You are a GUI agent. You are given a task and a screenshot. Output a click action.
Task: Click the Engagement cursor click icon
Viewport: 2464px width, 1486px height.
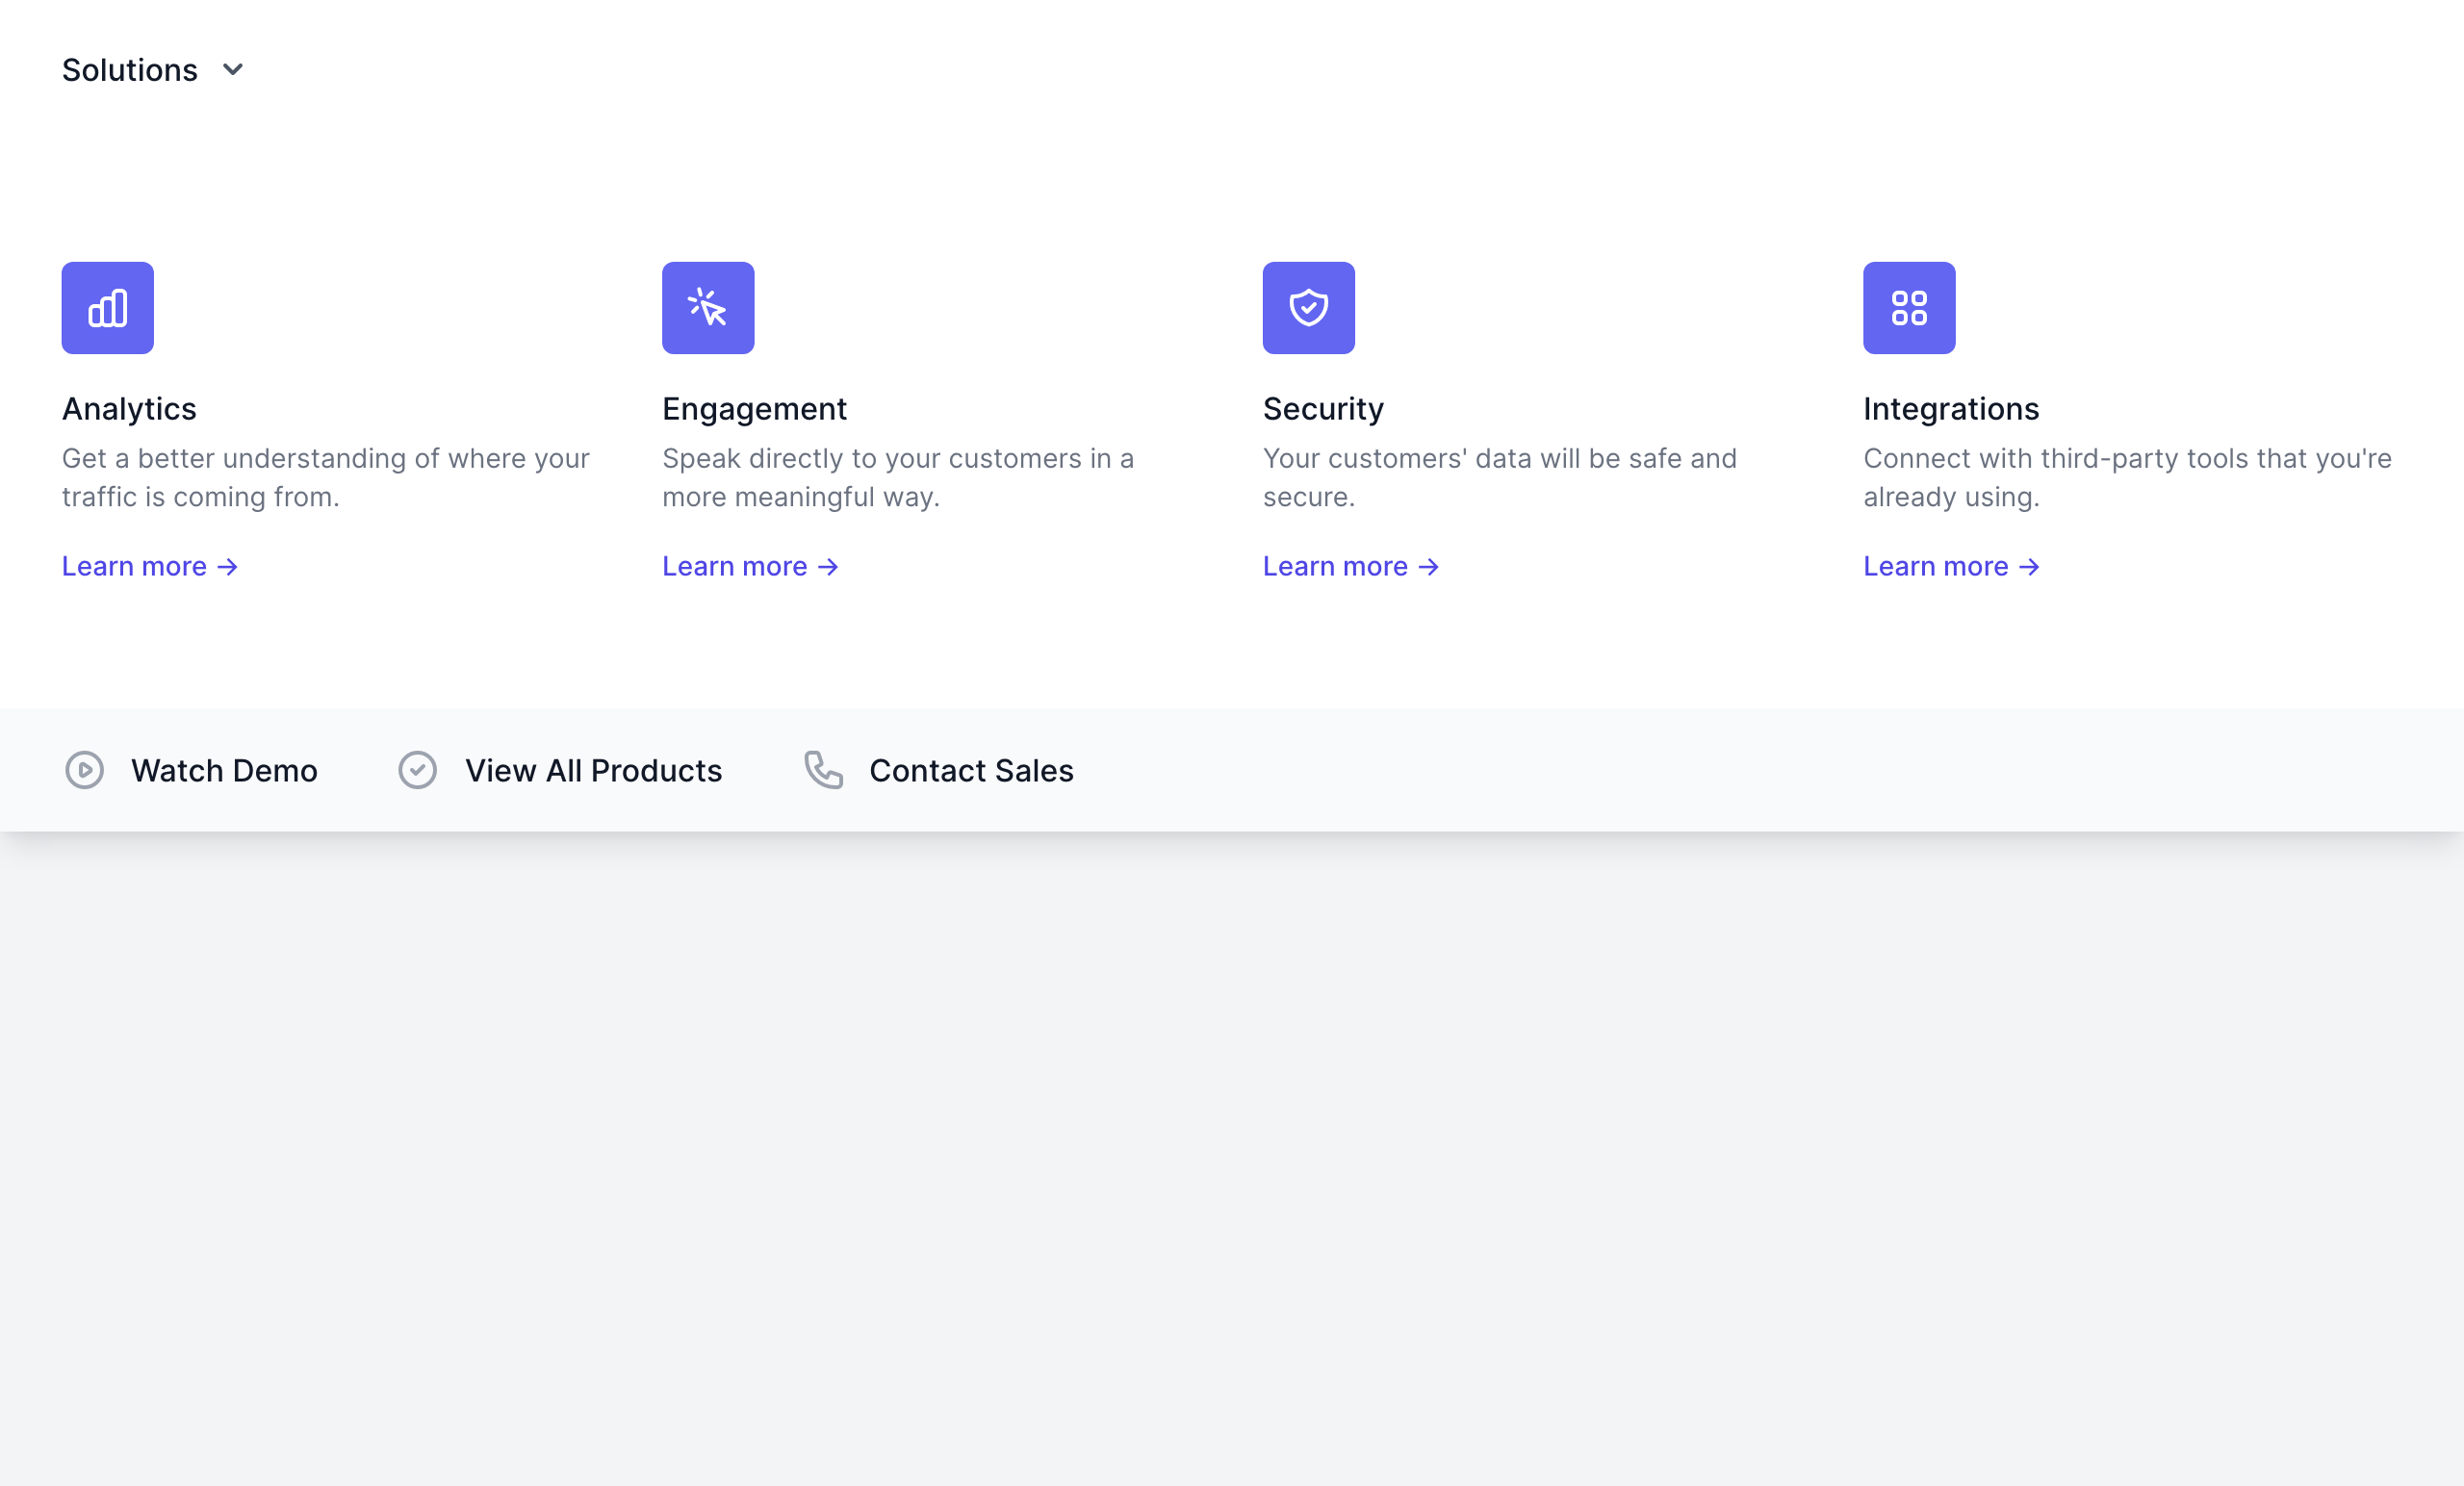click(x=707, y=308)
